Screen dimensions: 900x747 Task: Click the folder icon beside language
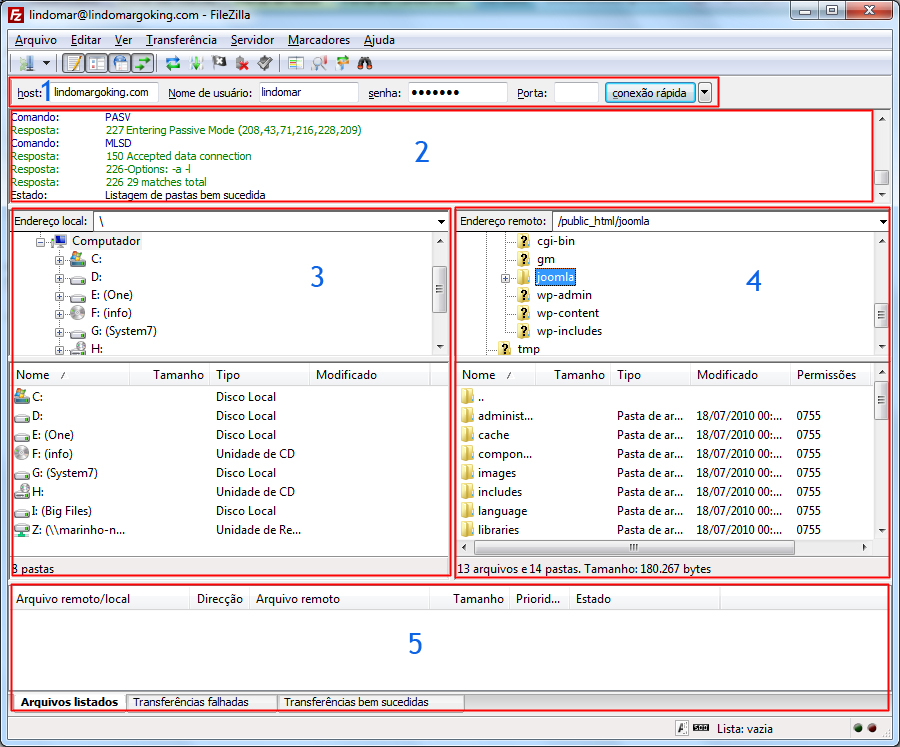[x=468, y=510]
